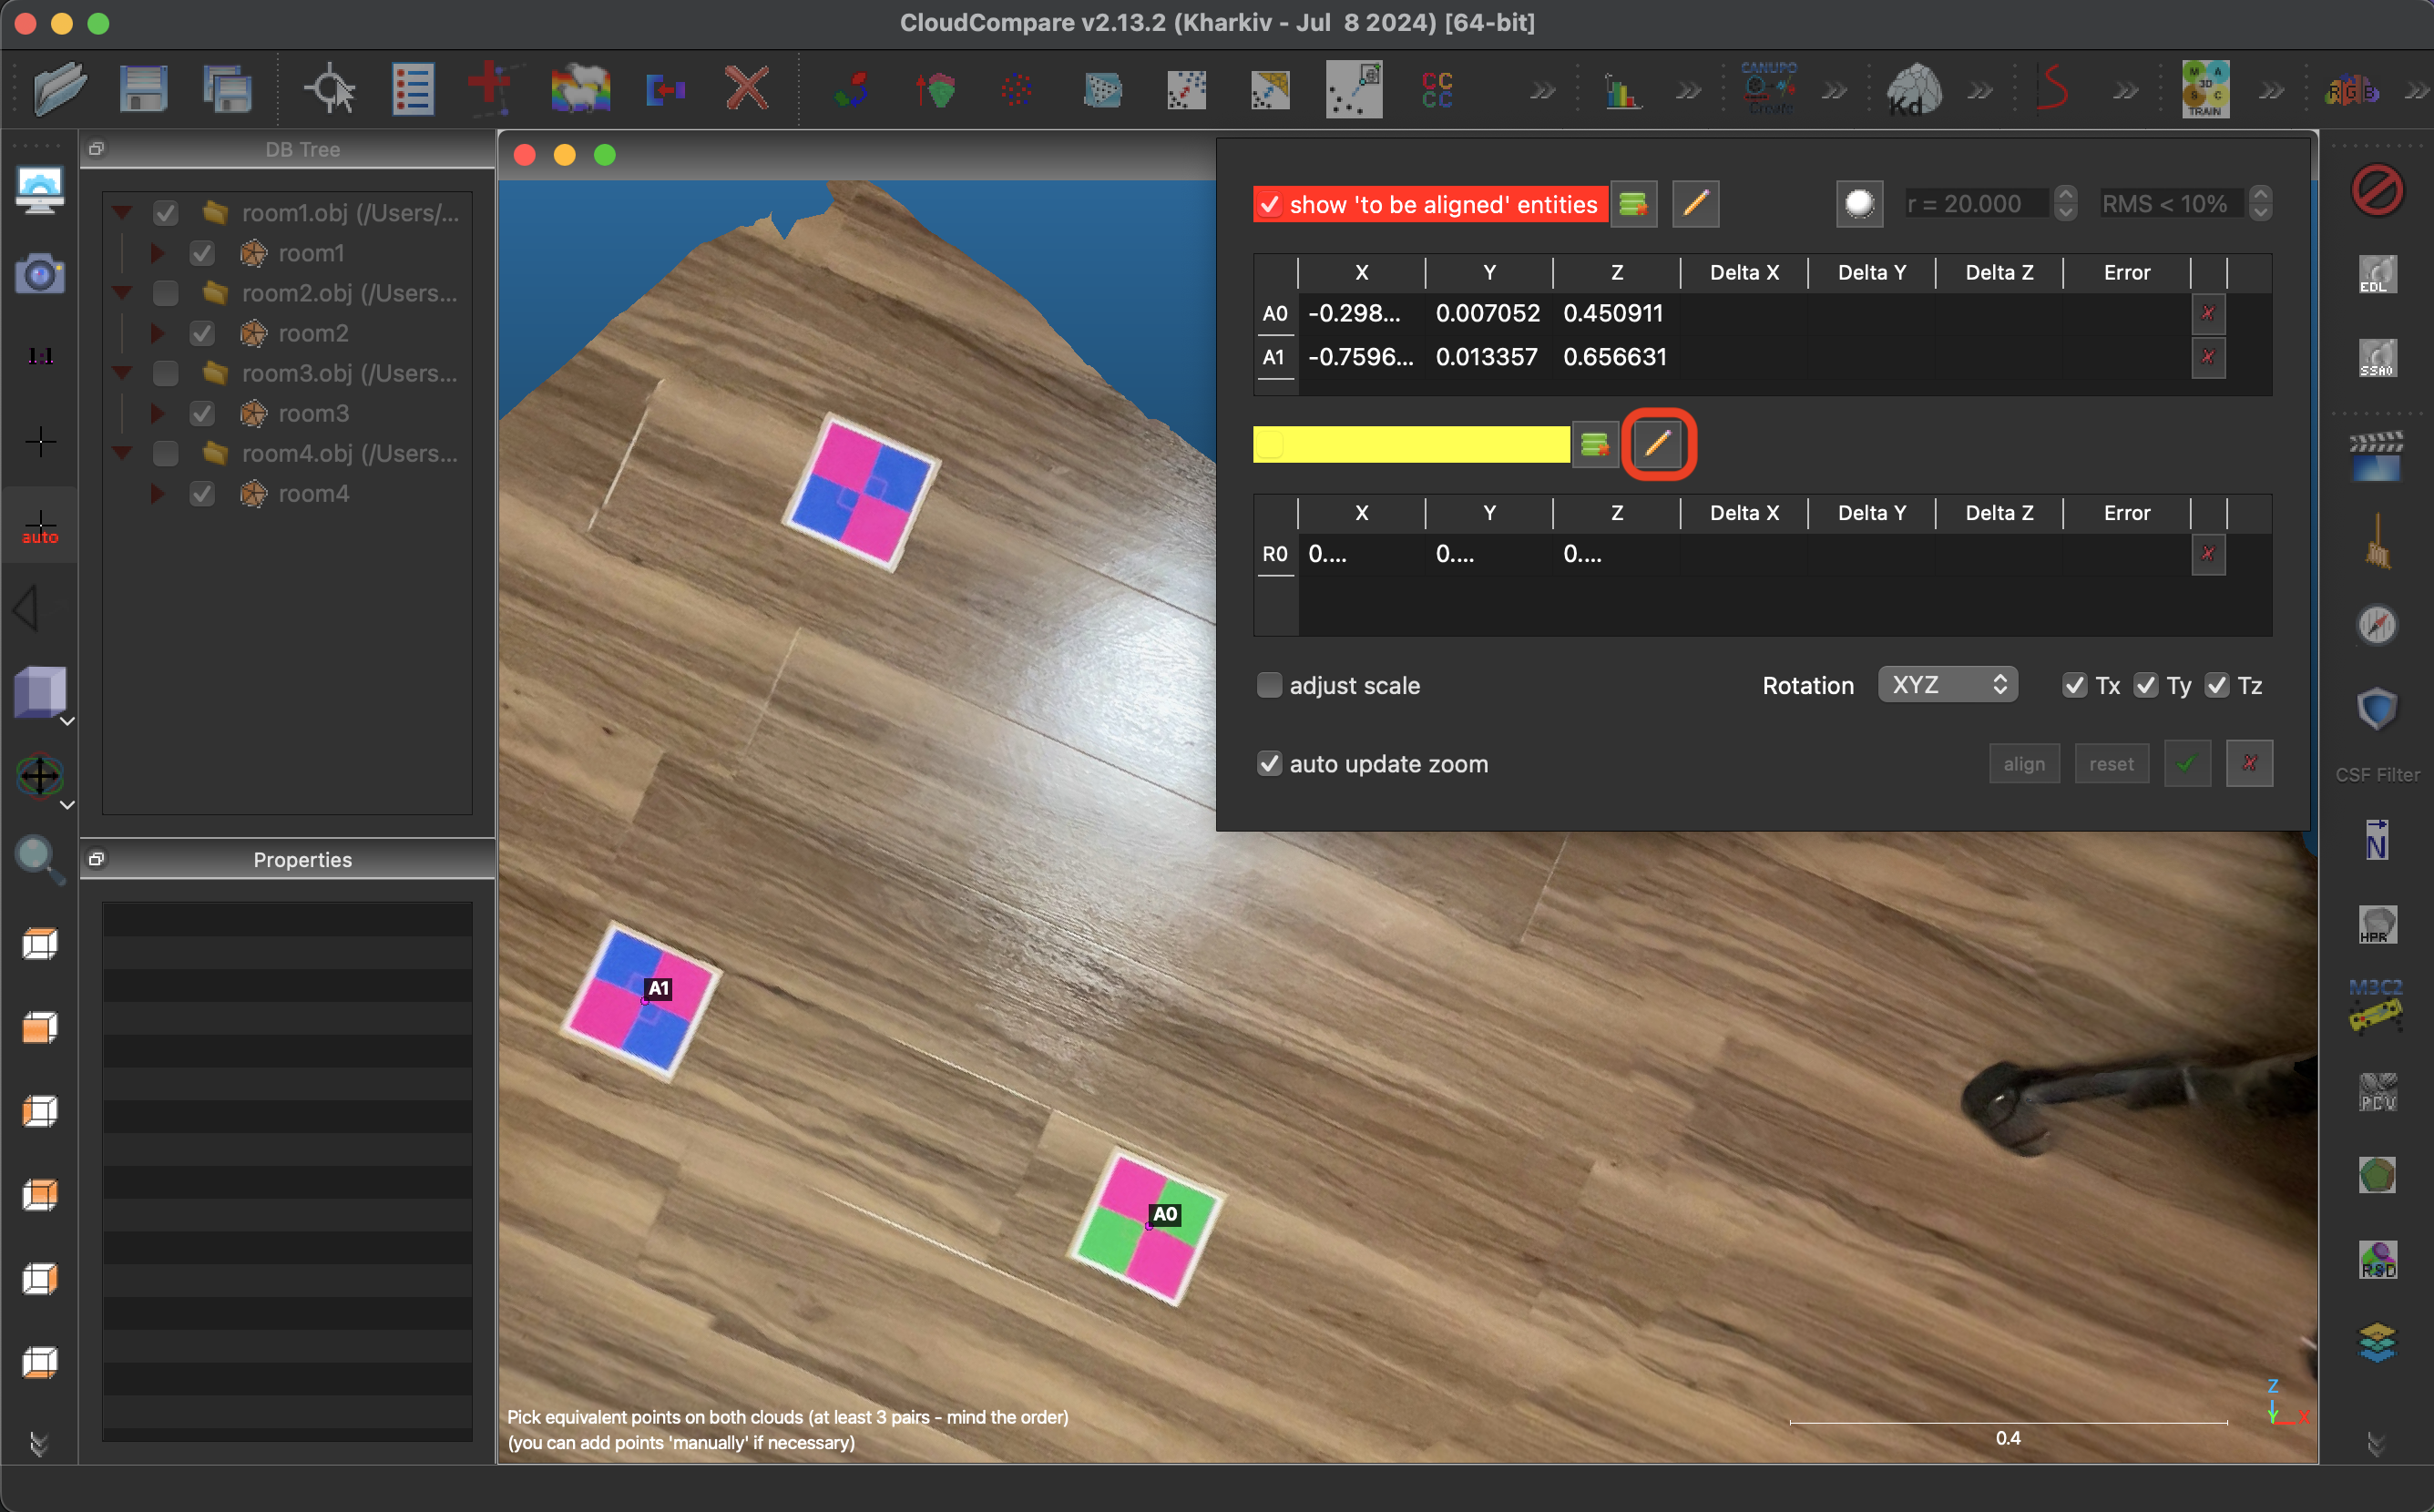The image size is (2434, 1512).
Task: Click the EDL shader icon
Action: pyautogui.click(x=2377, y=274)
